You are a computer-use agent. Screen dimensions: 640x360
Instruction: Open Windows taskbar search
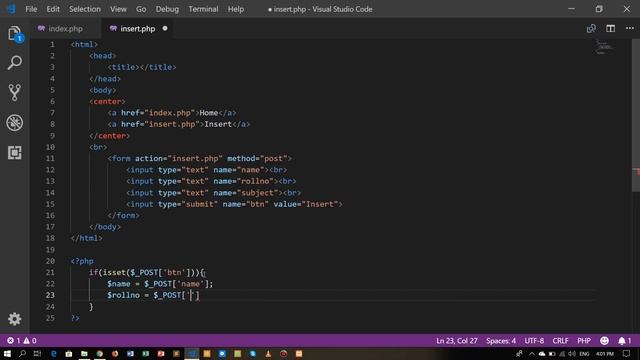pyautogui.click(x=22, y=354)
